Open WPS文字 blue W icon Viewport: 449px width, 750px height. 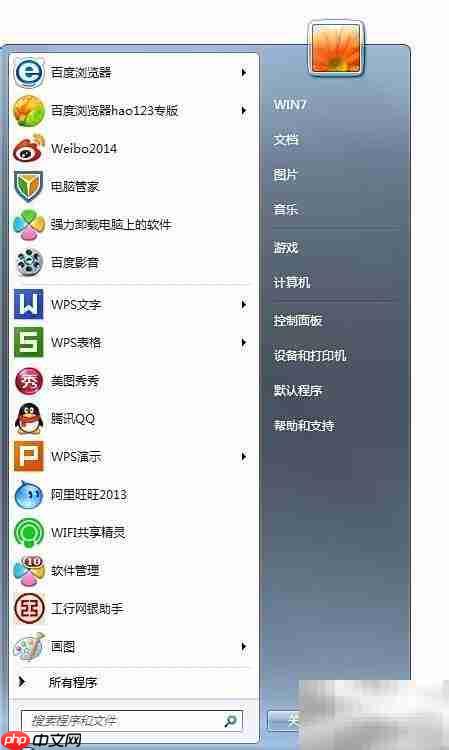coord(29,304)
